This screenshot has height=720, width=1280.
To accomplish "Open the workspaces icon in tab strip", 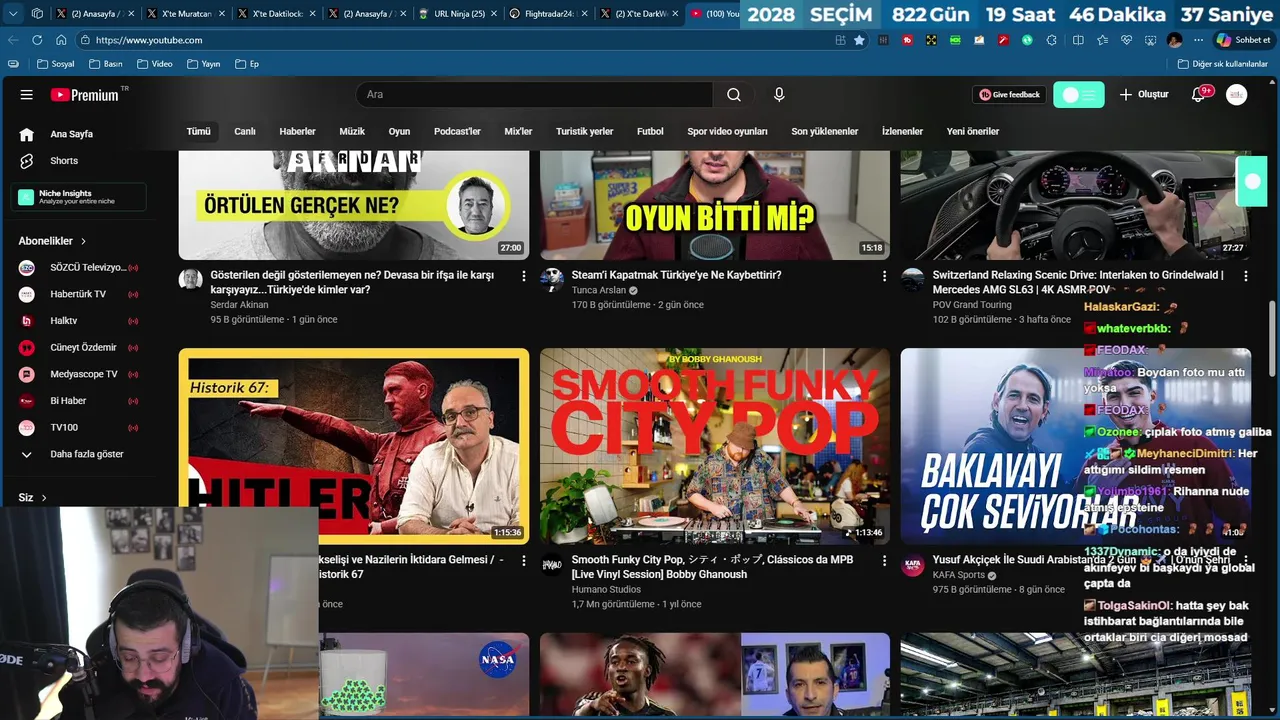I will [37, 14].
